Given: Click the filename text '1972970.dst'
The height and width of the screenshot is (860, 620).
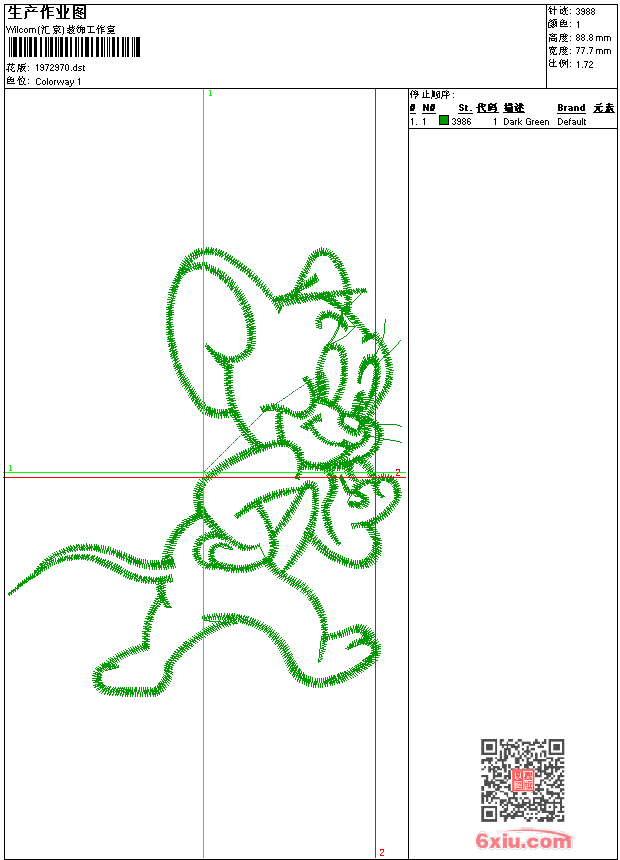Looking at the screenshot, I should (60, 68).
